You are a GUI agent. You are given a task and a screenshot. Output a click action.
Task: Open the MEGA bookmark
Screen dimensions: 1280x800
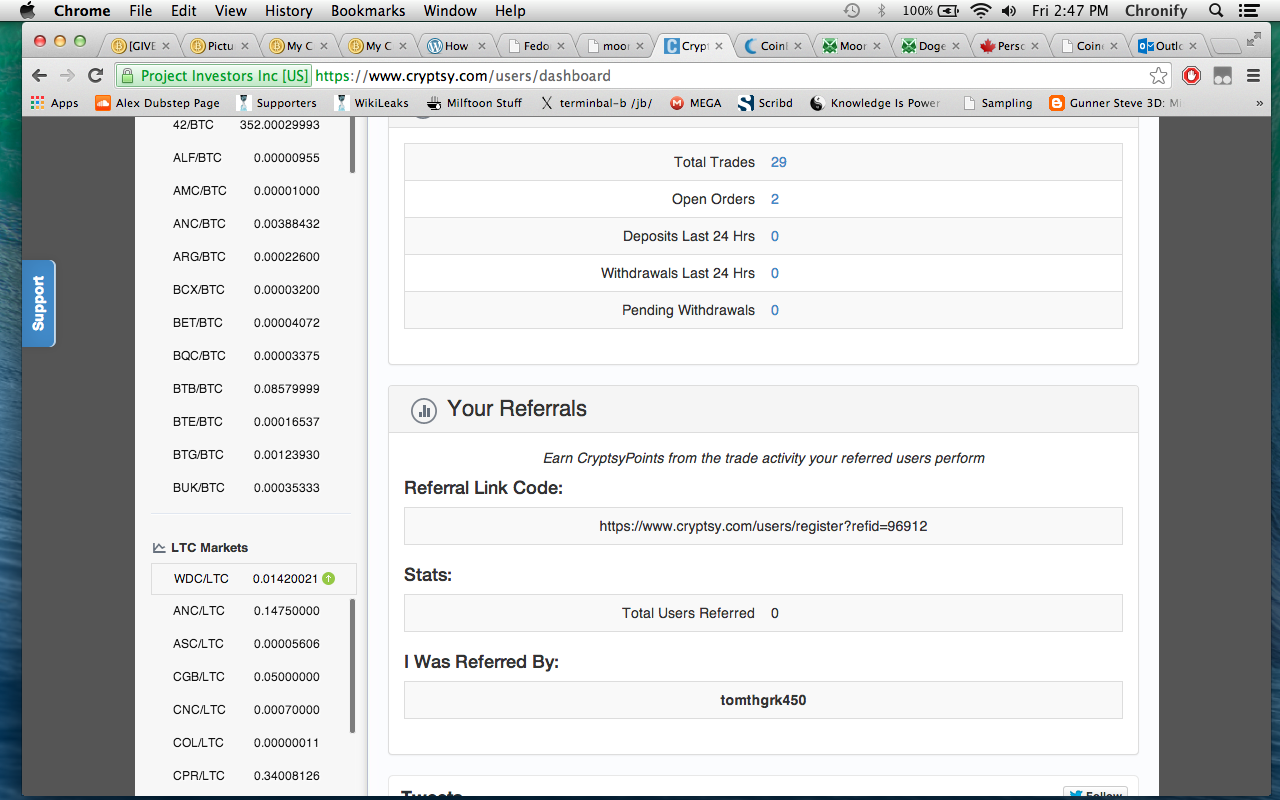click(x=695, y=103)
